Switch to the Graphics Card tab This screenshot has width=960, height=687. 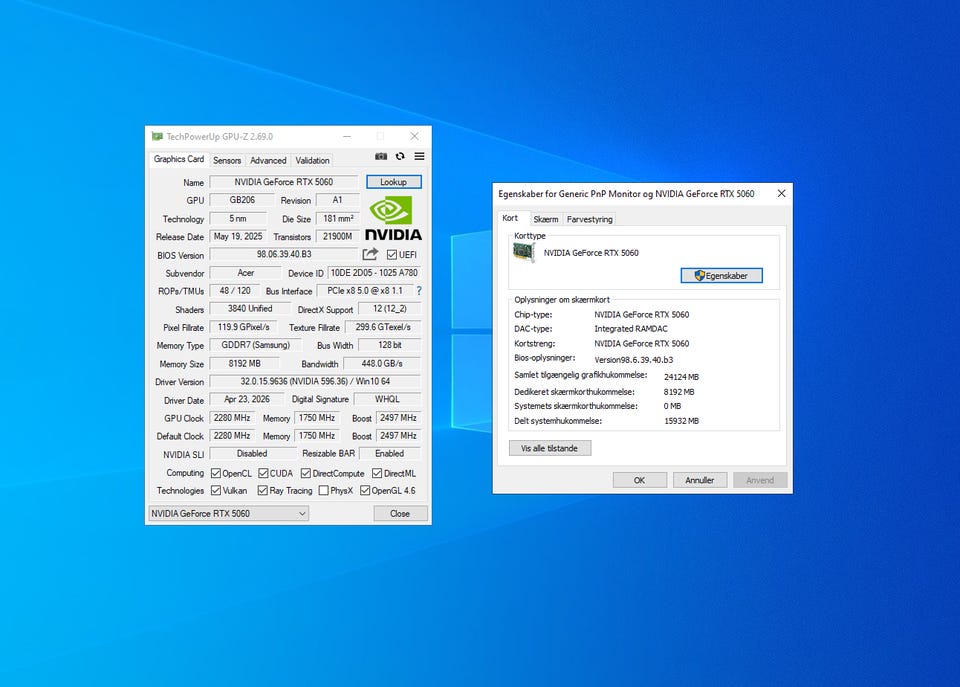coord(179,159)
